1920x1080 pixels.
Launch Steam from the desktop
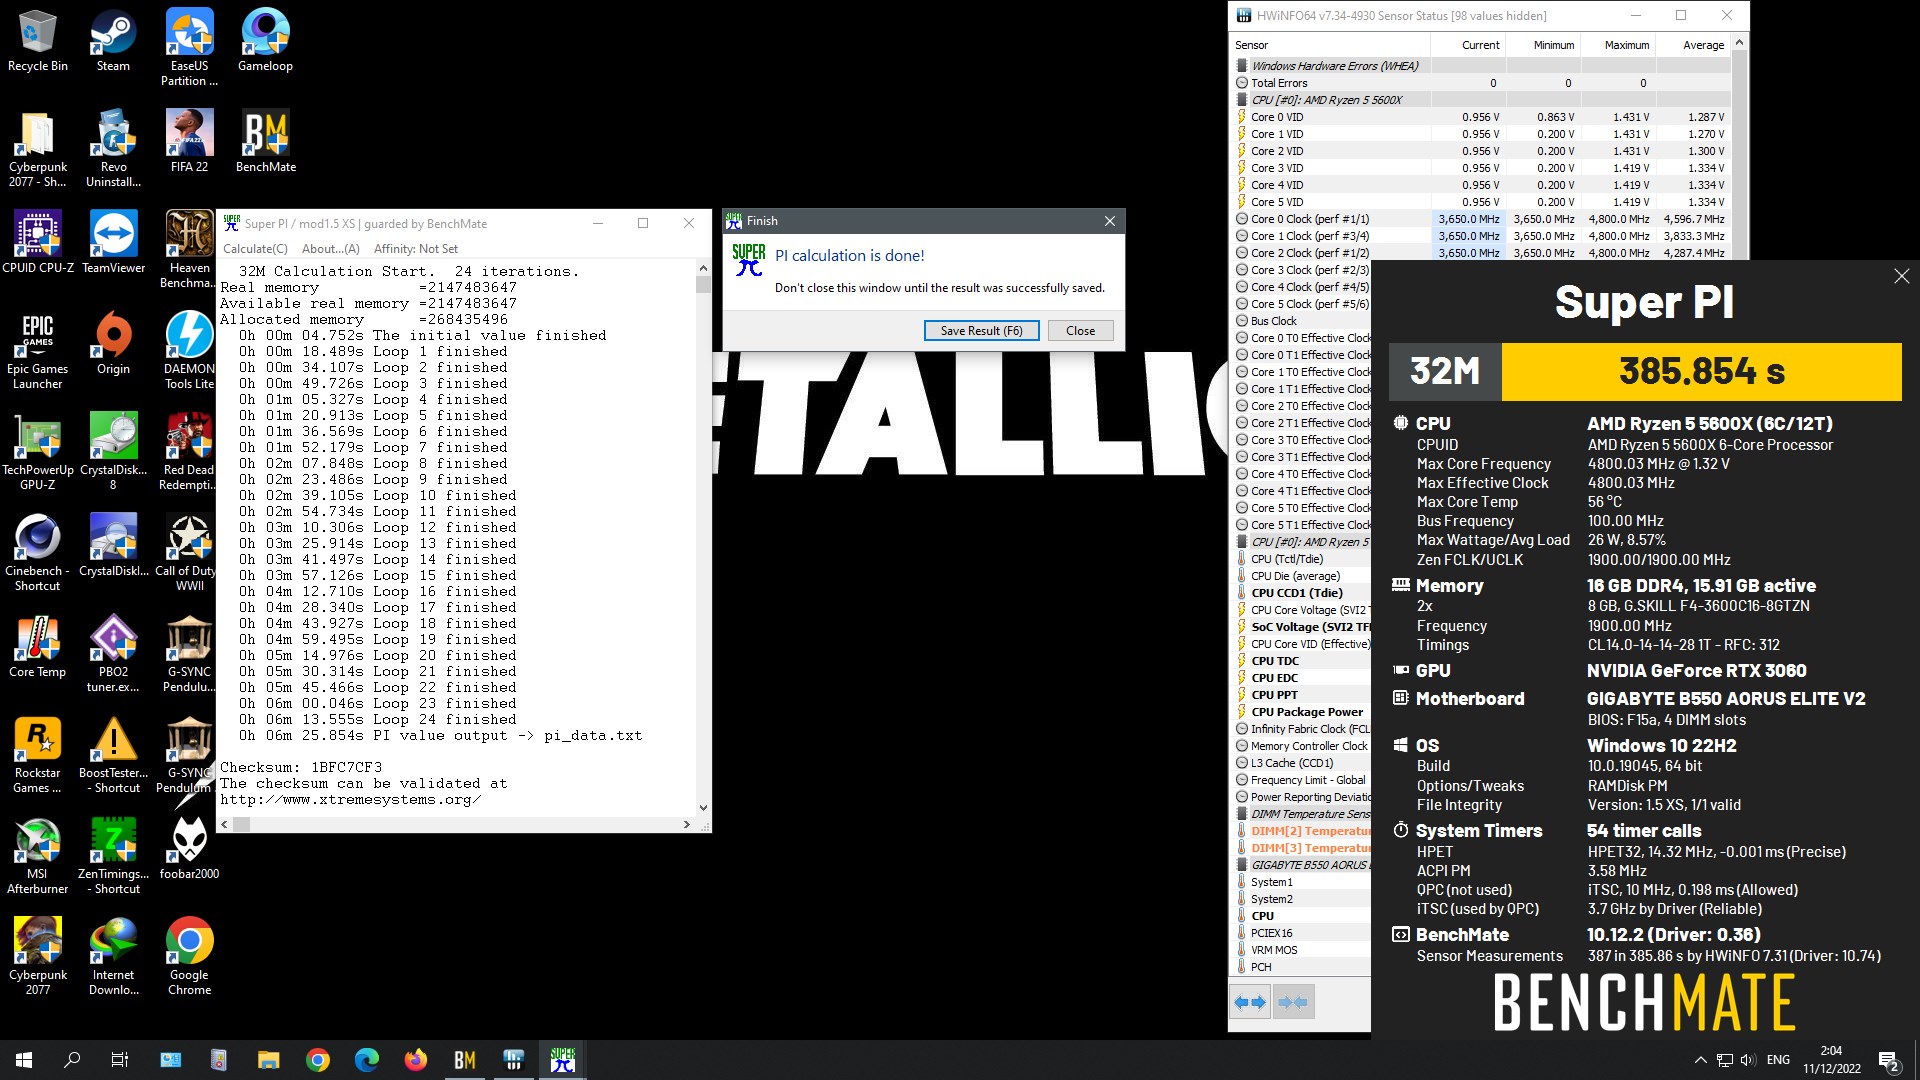click(113, 42)
